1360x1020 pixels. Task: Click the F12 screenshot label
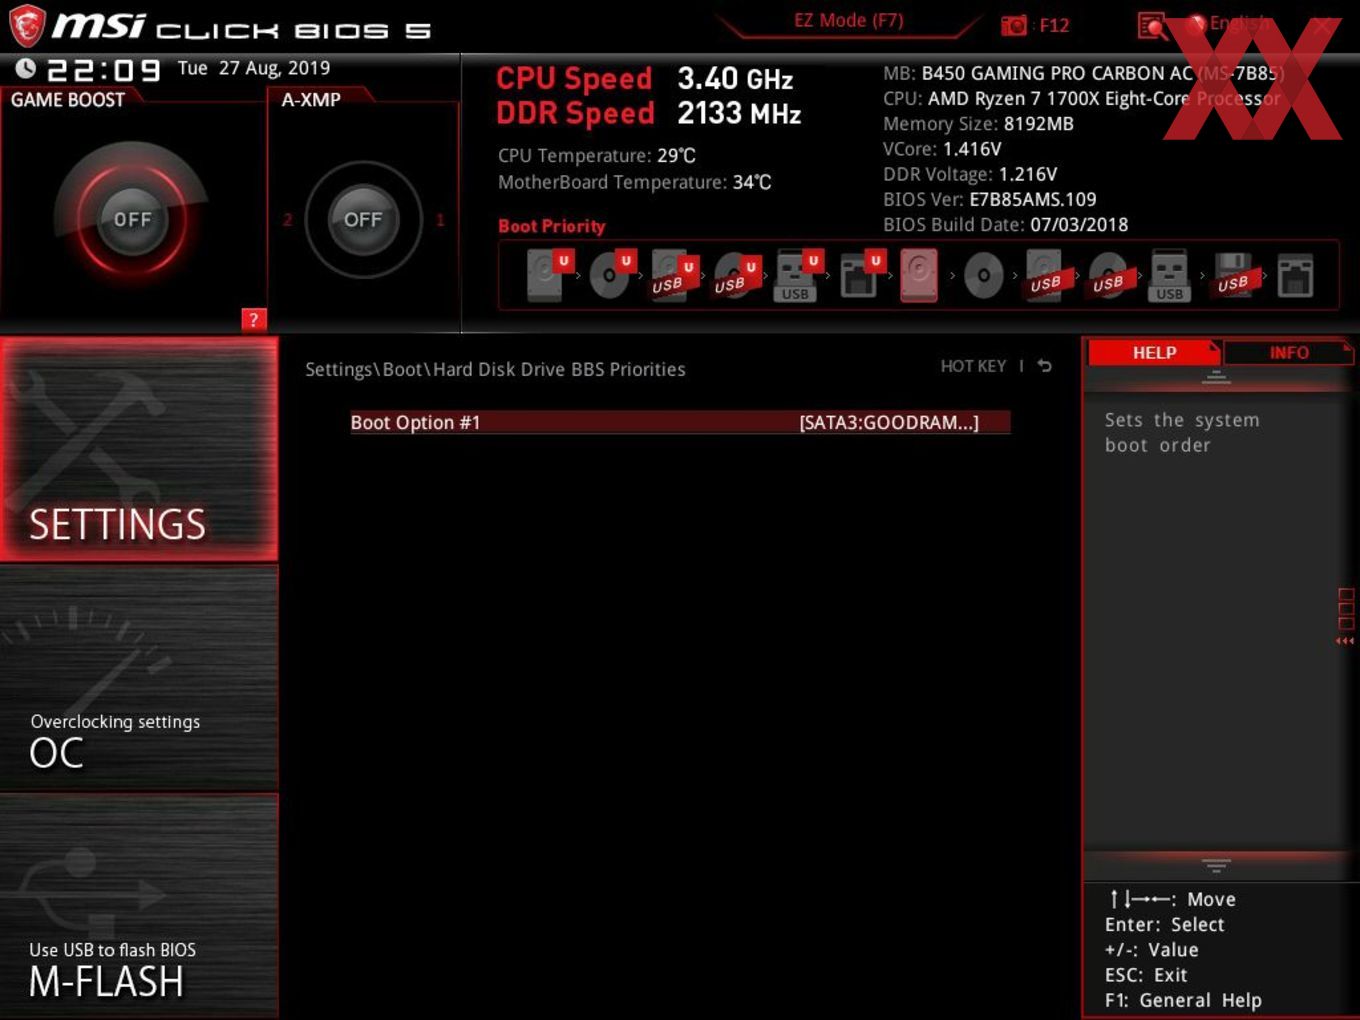pos(1054,25)
